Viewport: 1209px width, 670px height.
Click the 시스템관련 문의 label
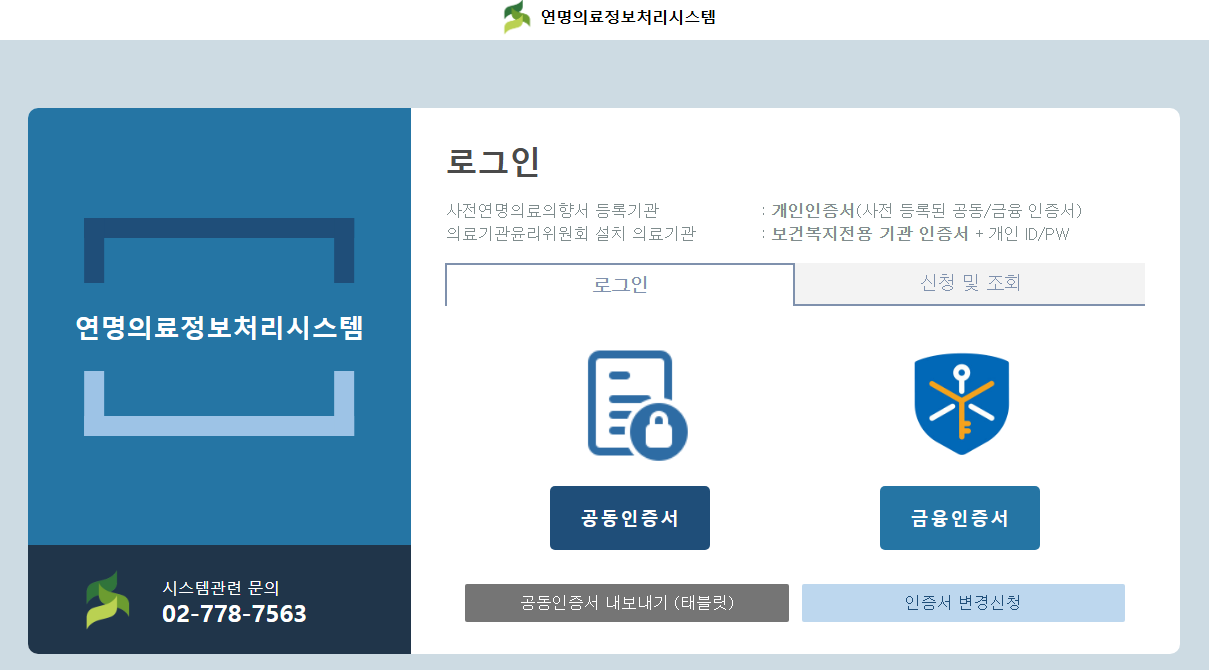(x=221, y=587)
